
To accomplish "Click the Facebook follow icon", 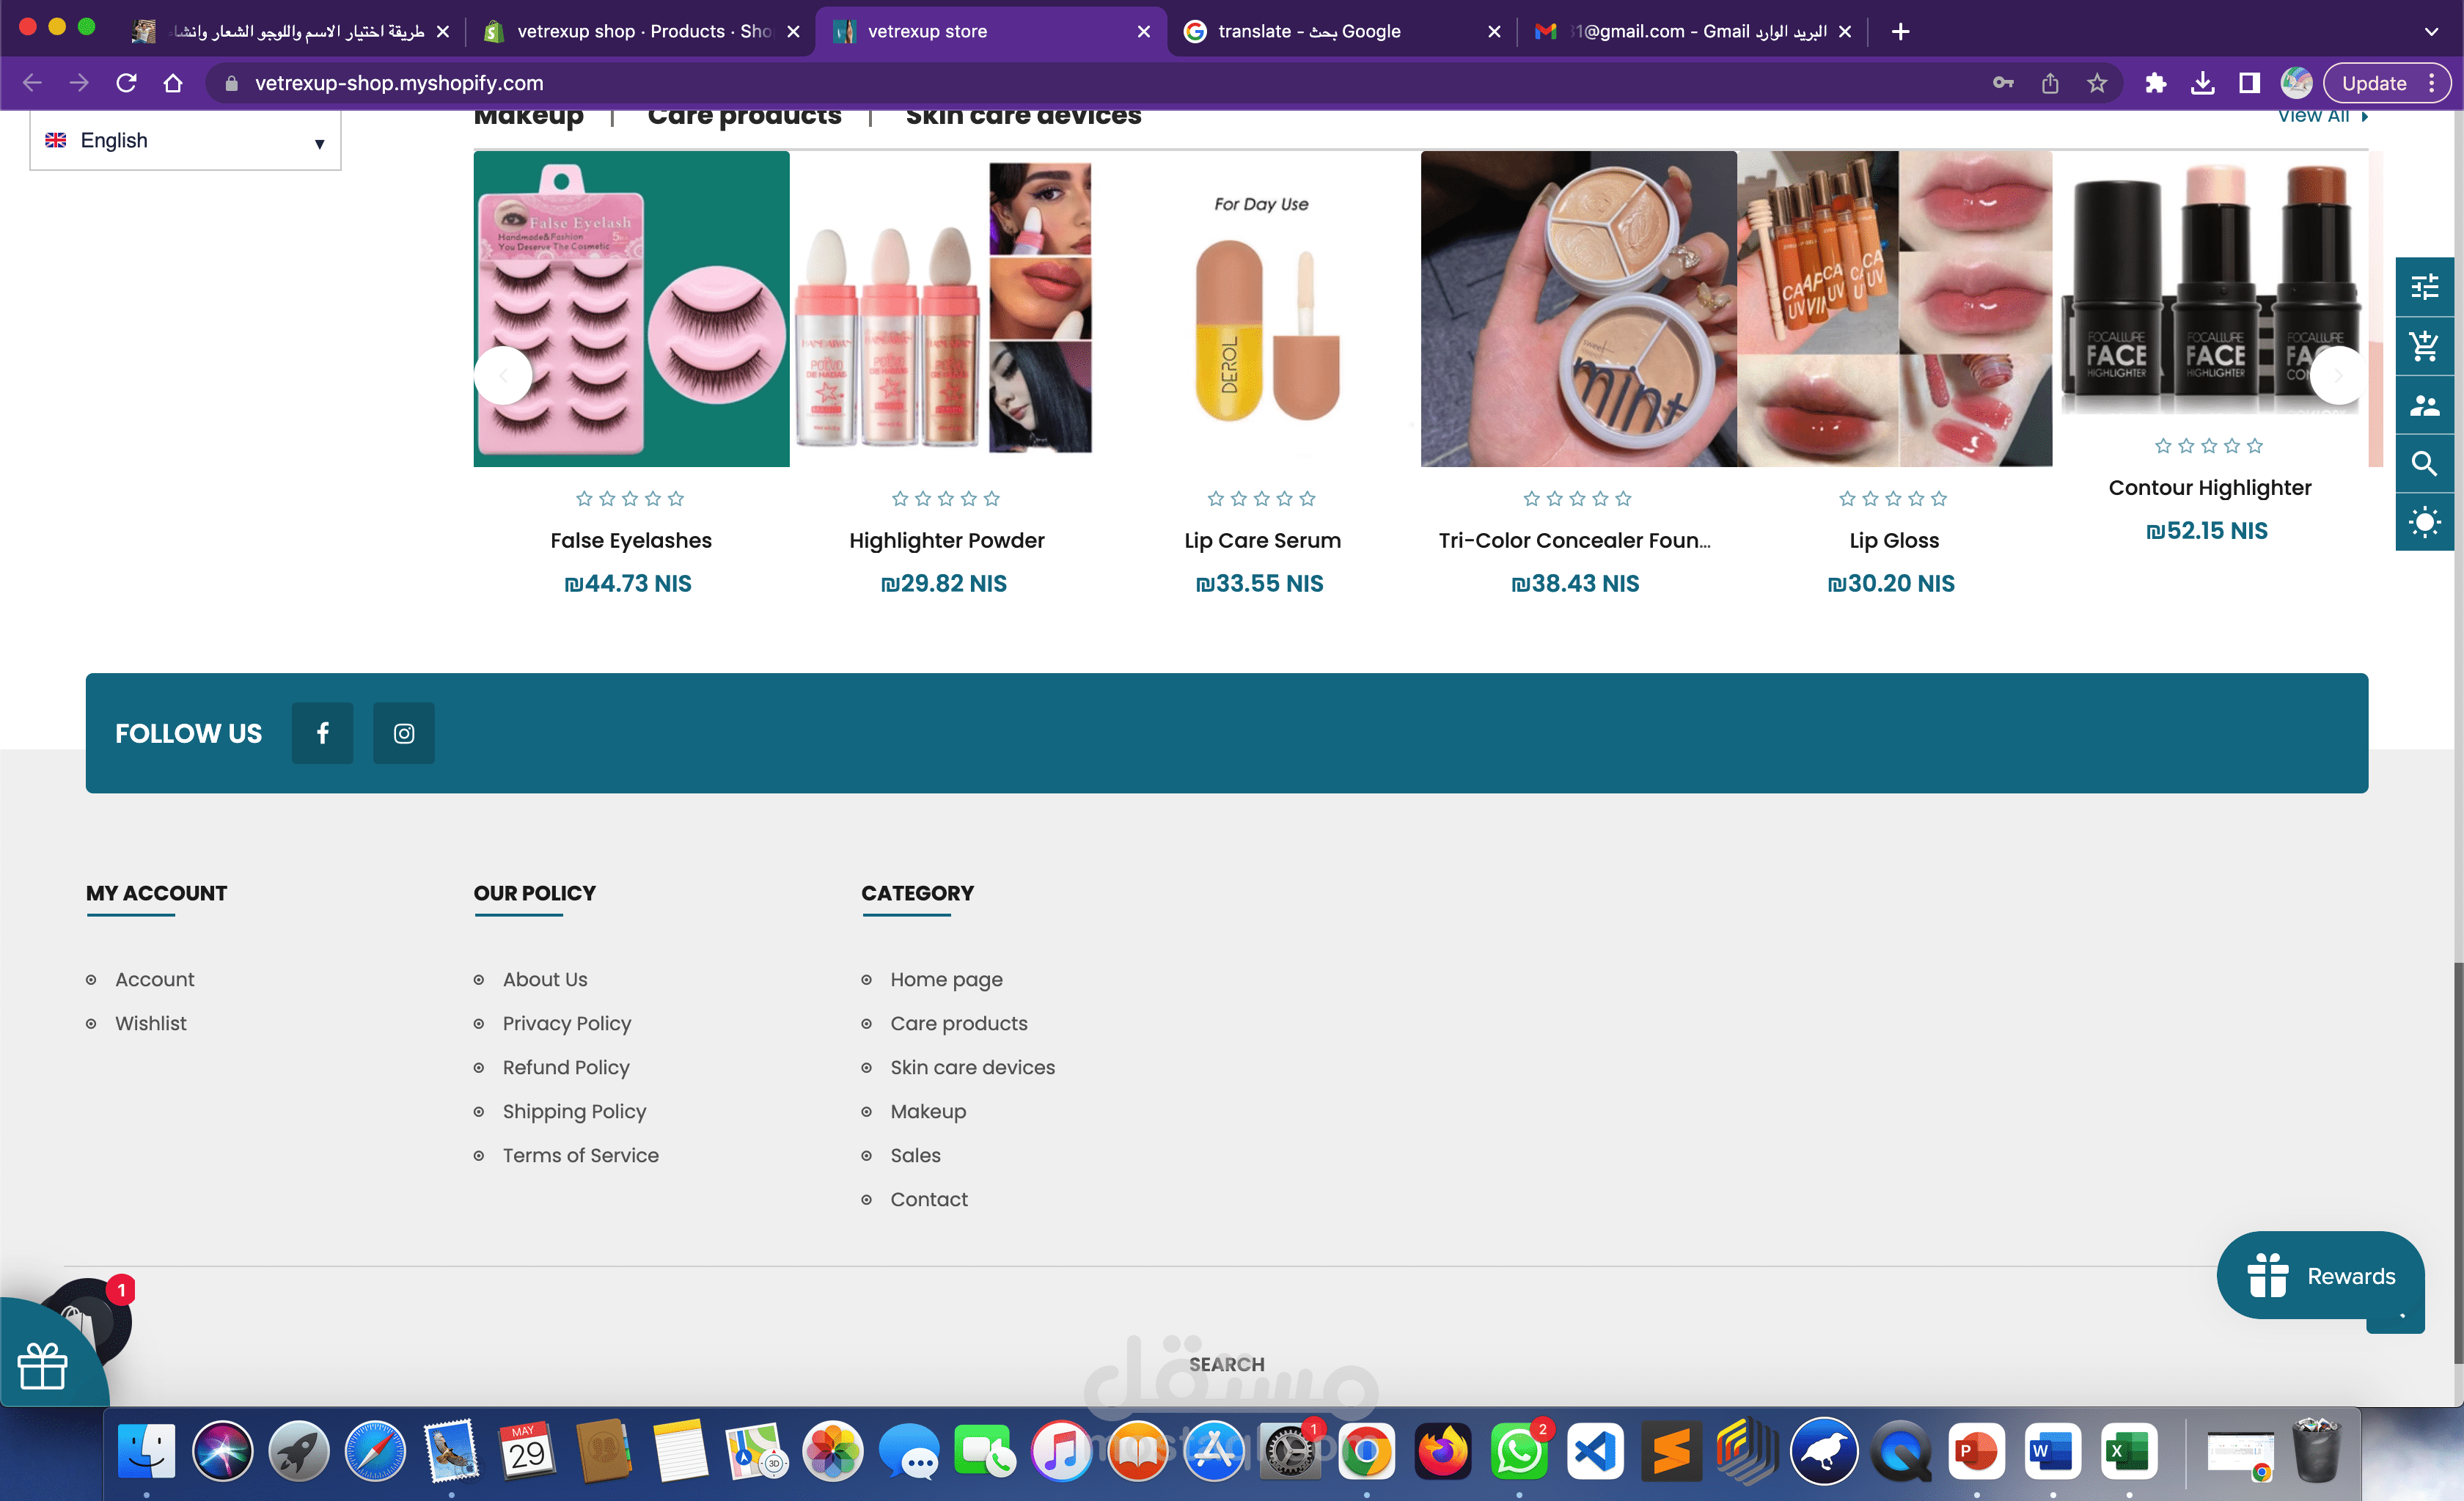I will click(x=322, y=733).
